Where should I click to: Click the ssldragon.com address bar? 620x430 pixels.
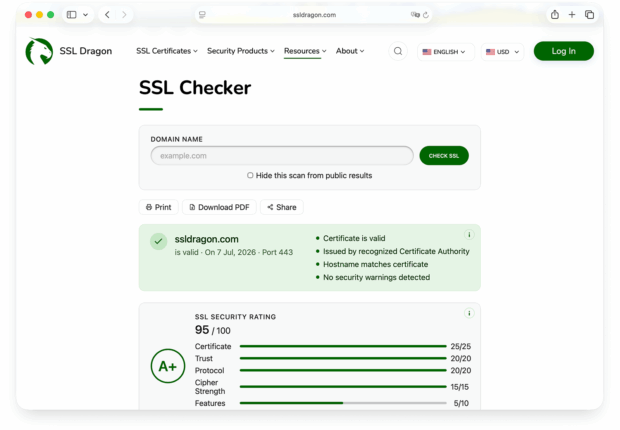pyautogui.click(x=314, y=15)
